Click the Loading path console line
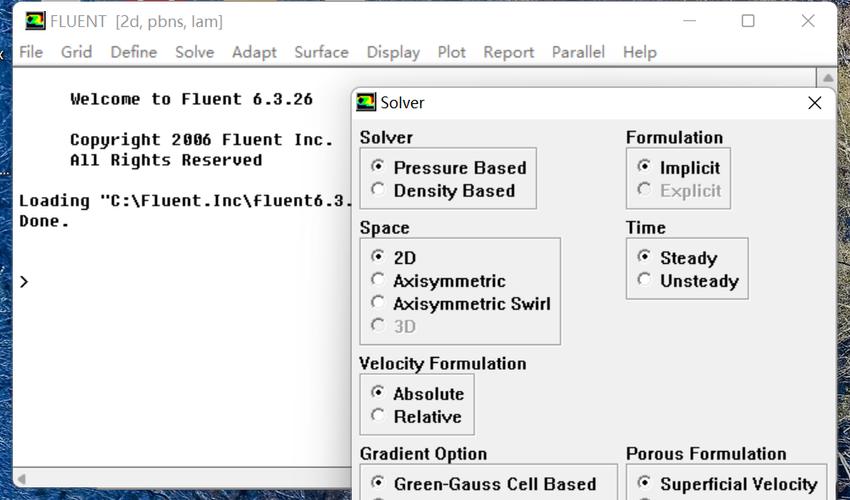Screen dimensions: 850x500 pyautogui.click(x=185, y=201)
